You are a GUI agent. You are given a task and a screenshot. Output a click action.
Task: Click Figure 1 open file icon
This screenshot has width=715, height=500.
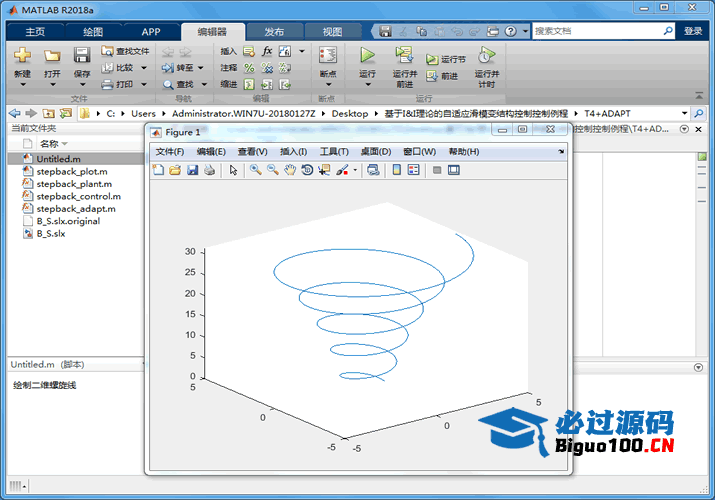click(x=175, y=170)
